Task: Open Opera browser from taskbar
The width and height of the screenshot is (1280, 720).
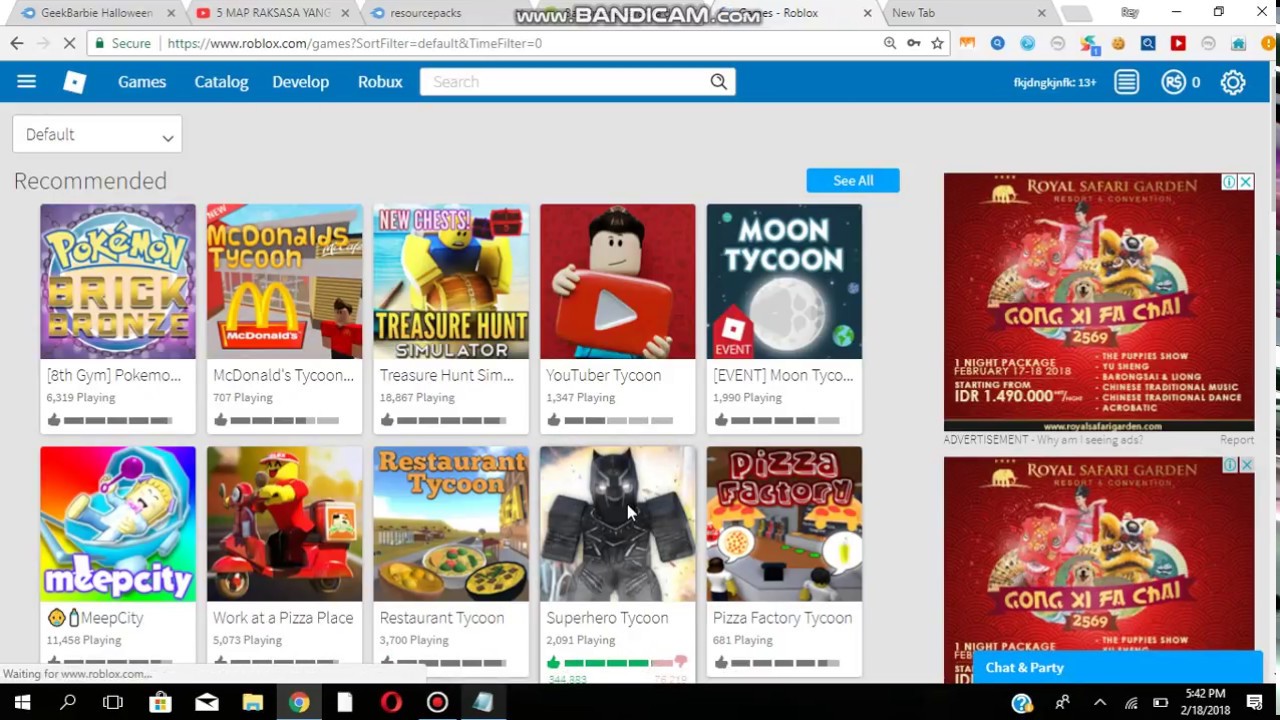Action: (391, 702)
